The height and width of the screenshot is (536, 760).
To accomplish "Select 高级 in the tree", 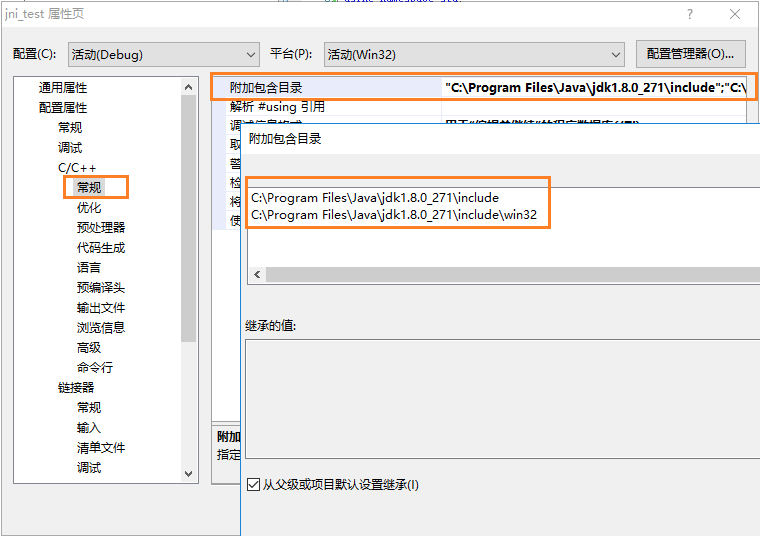I will [x=89, y=347].
